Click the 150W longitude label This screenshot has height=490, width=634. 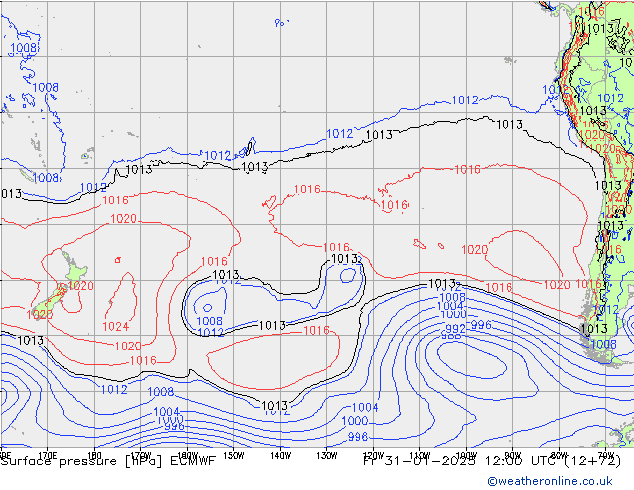(234, 455)
